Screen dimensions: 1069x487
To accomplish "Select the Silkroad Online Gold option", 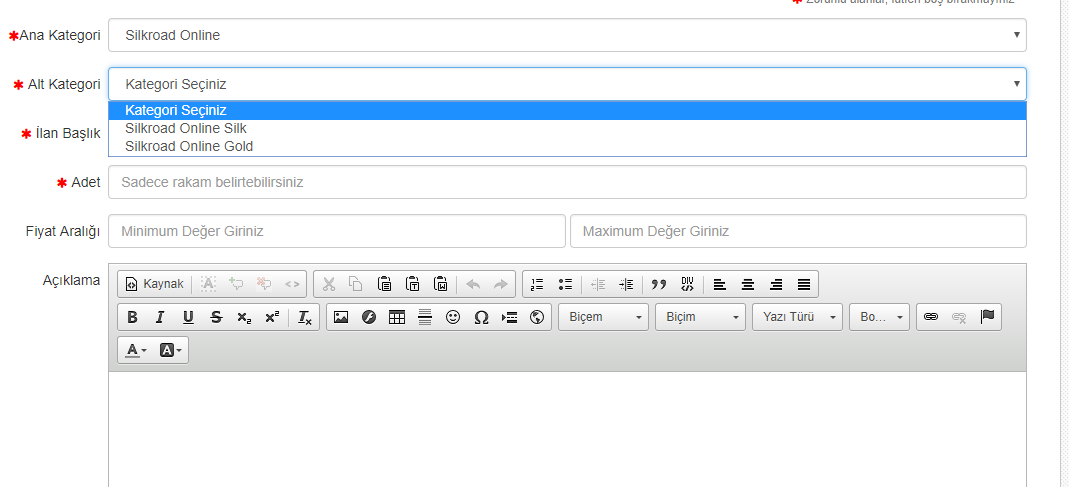I will pyautogui.click(x=567, y=146).
